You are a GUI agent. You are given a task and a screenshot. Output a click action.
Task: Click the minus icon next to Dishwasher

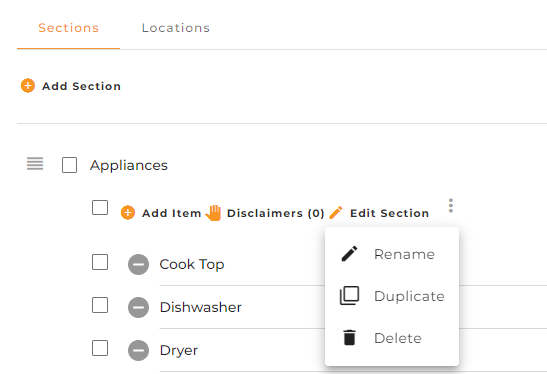(138, 307)
